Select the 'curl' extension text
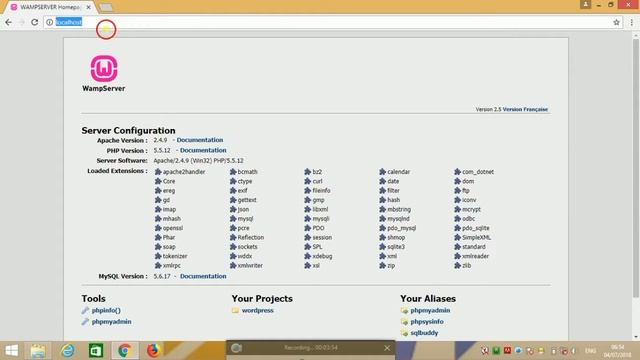Image resolution: width=640 pixels, height=360 pixels. [x=318, y=181]
